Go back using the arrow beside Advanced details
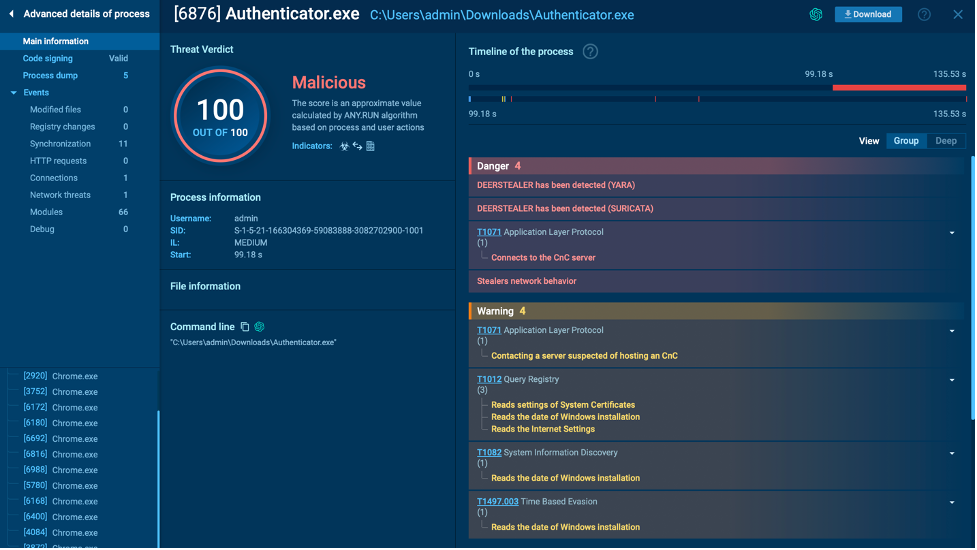The width and height of the screenshot is (977, 550). point(11,14)
